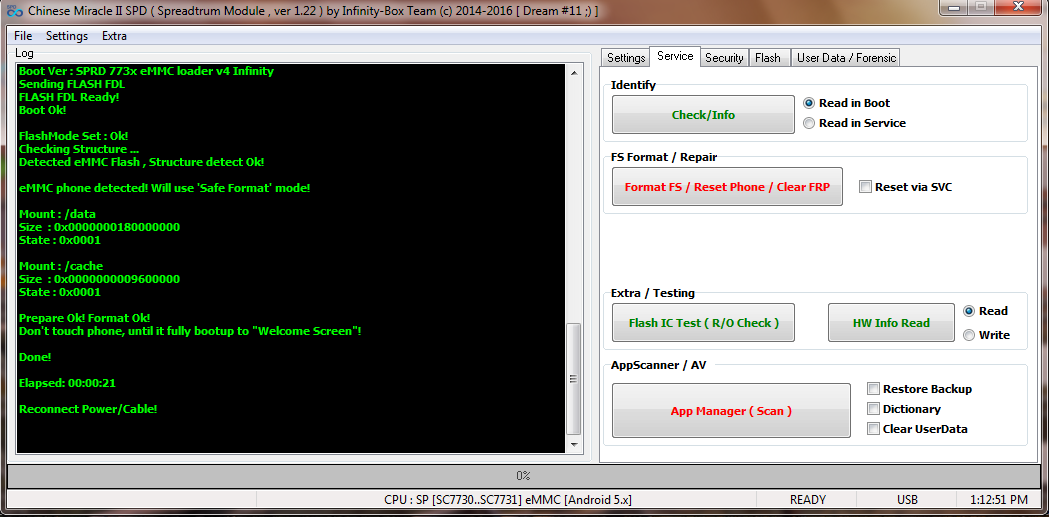Switch to the User Data / Forensic tab
1049x517 pixels.
pyautogui.click(x=846, y=58)
